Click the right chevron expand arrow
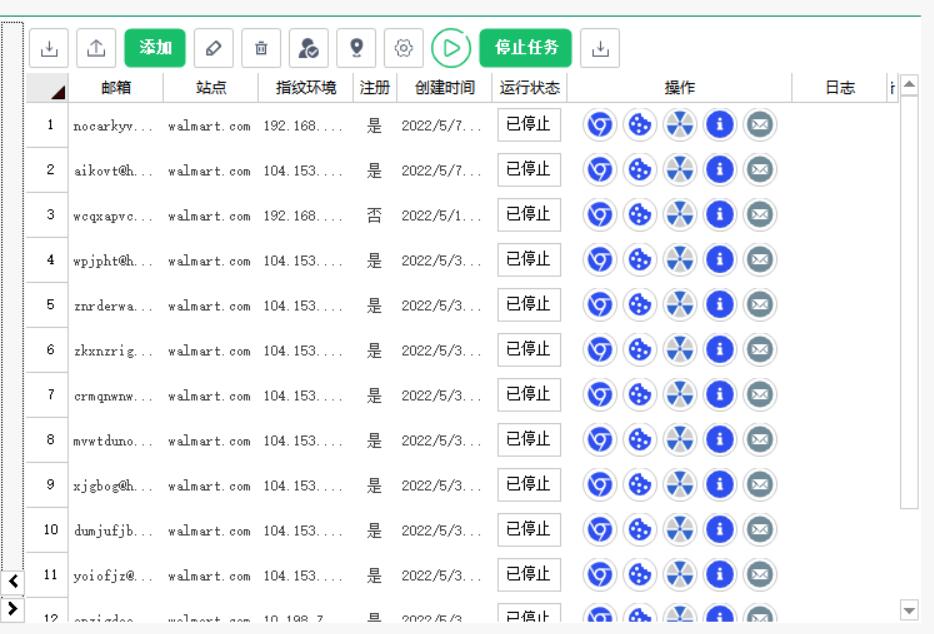Viewport: 934px width, 634px height. click(13, 609)
